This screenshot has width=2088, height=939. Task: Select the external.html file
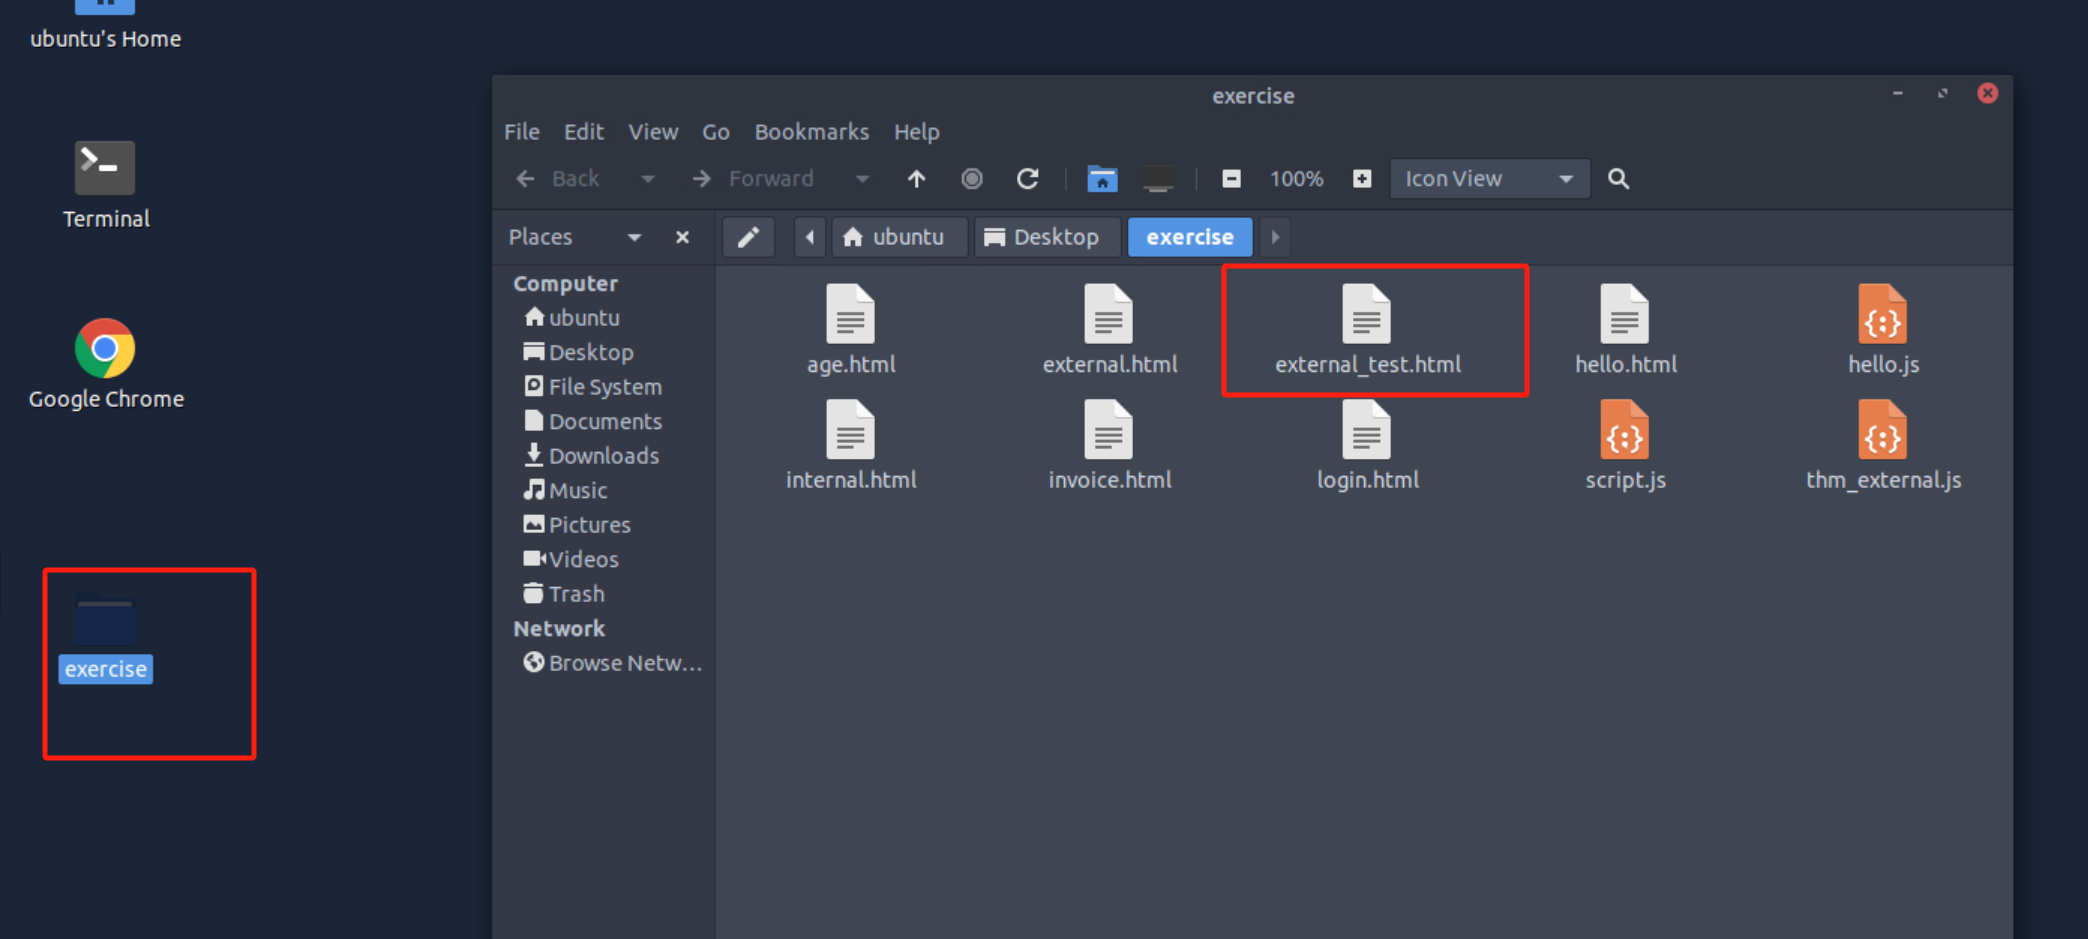click(x=1109, y=330)
